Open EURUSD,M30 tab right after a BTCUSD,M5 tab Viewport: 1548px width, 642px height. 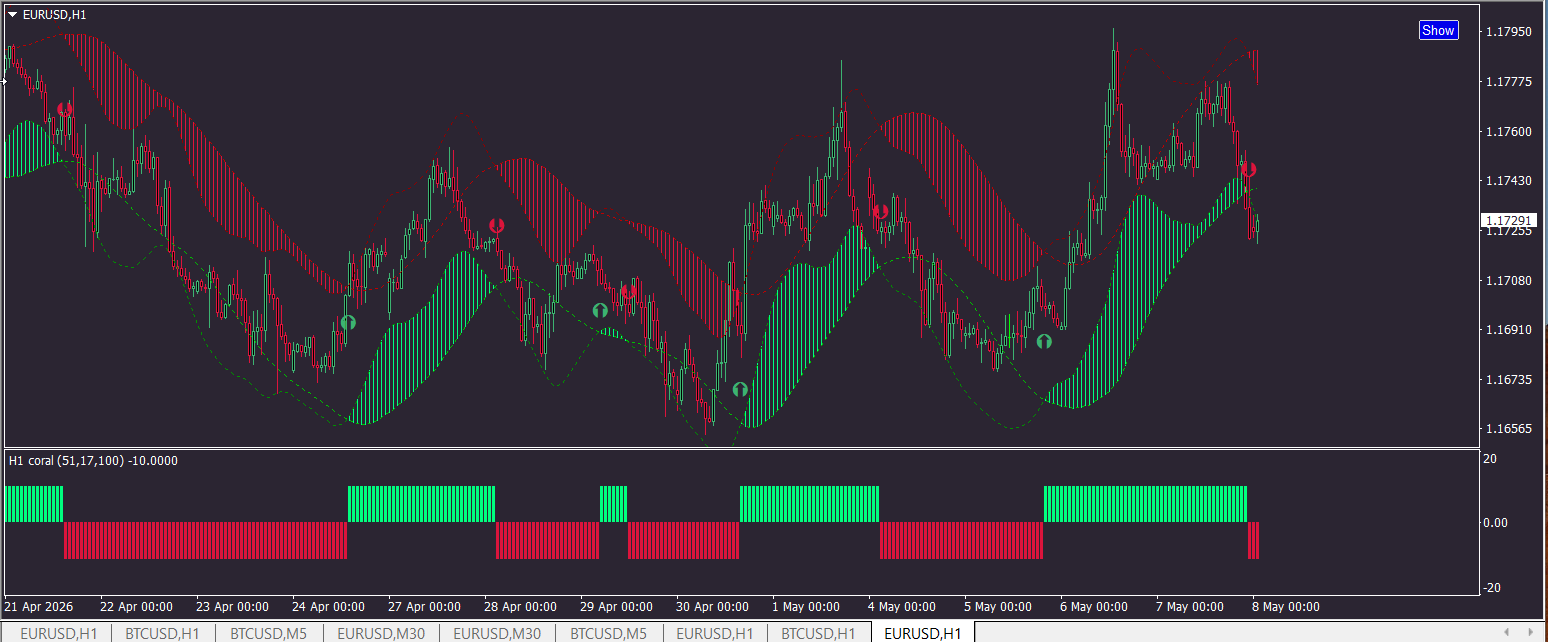click(380, 633)
